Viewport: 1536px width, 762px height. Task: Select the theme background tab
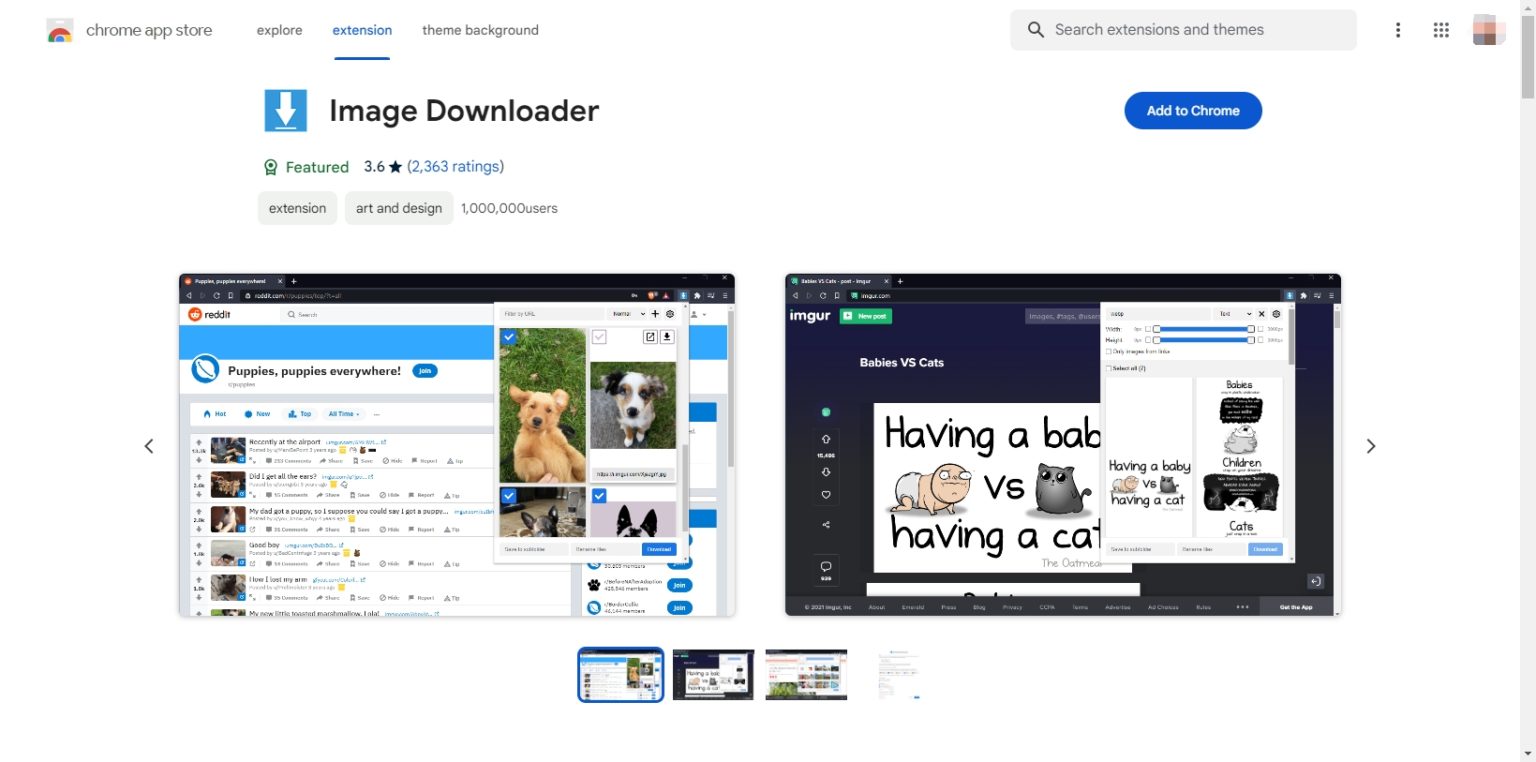481,30
